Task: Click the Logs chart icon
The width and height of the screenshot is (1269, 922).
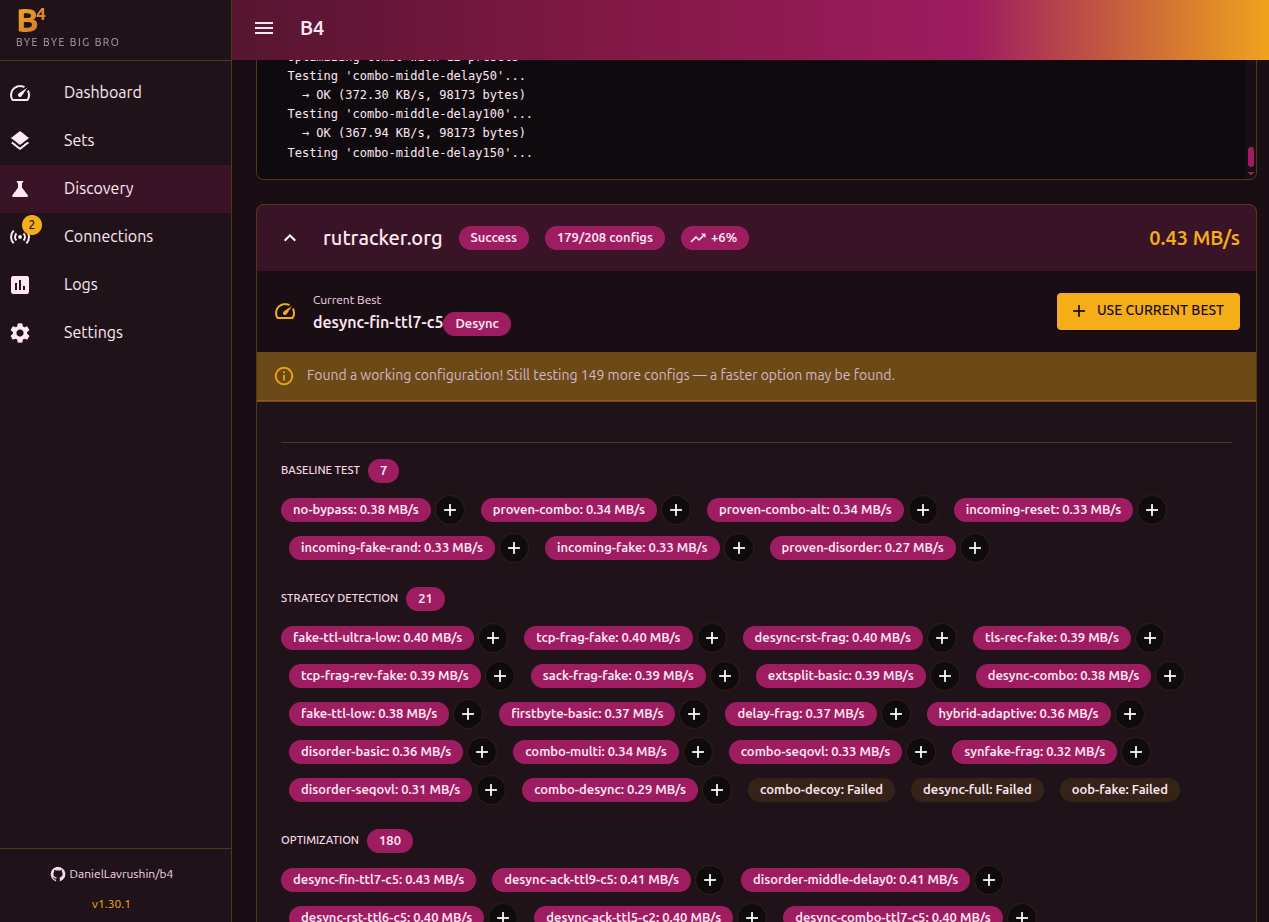Action: (x=20, y=285)
